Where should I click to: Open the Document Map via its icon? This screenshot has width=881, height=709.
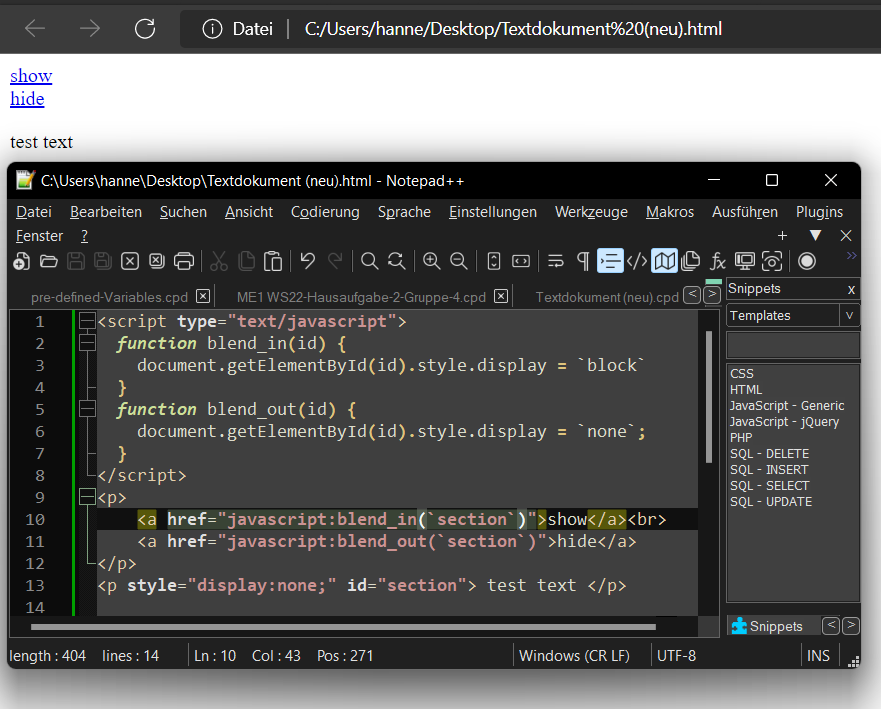click(x=664, y=261)
